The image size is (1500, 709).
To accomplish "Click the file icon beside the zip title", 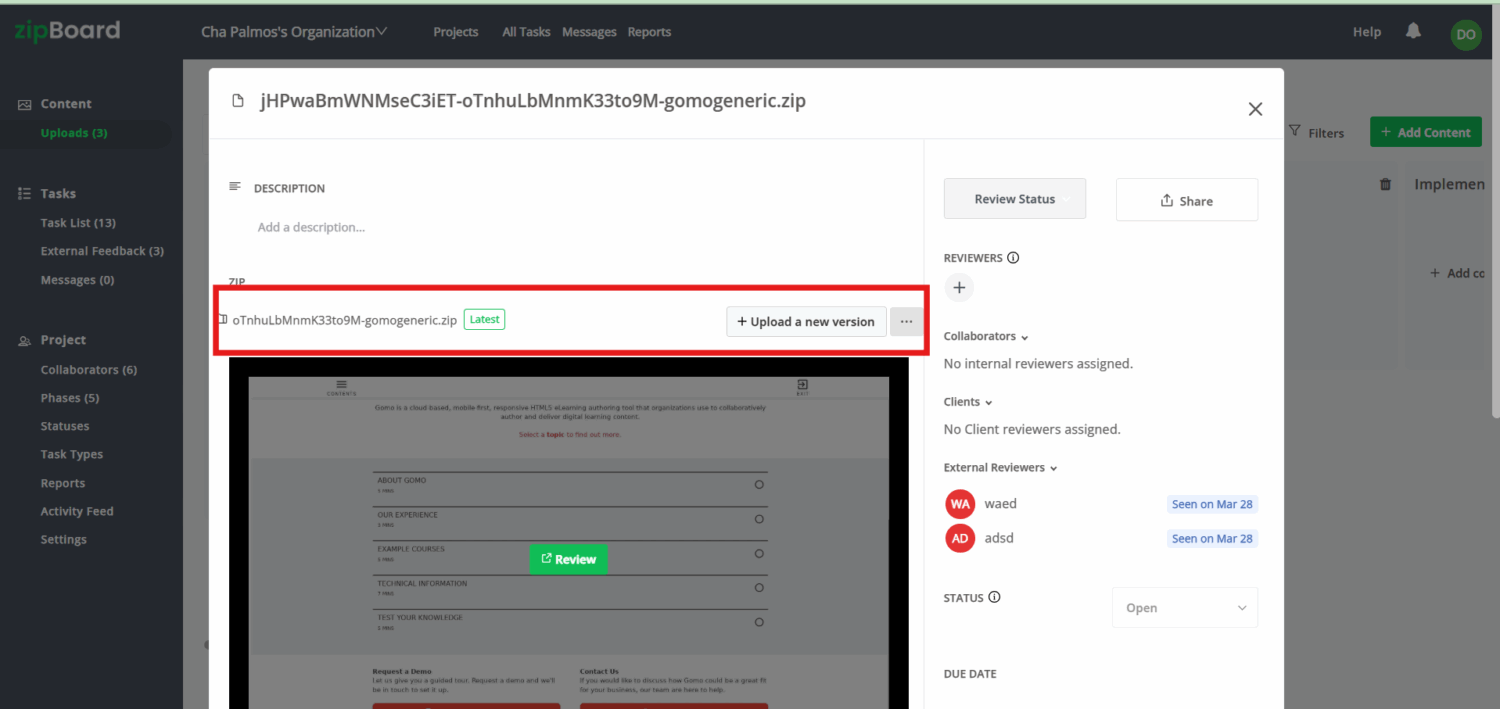I will (238, 101).
